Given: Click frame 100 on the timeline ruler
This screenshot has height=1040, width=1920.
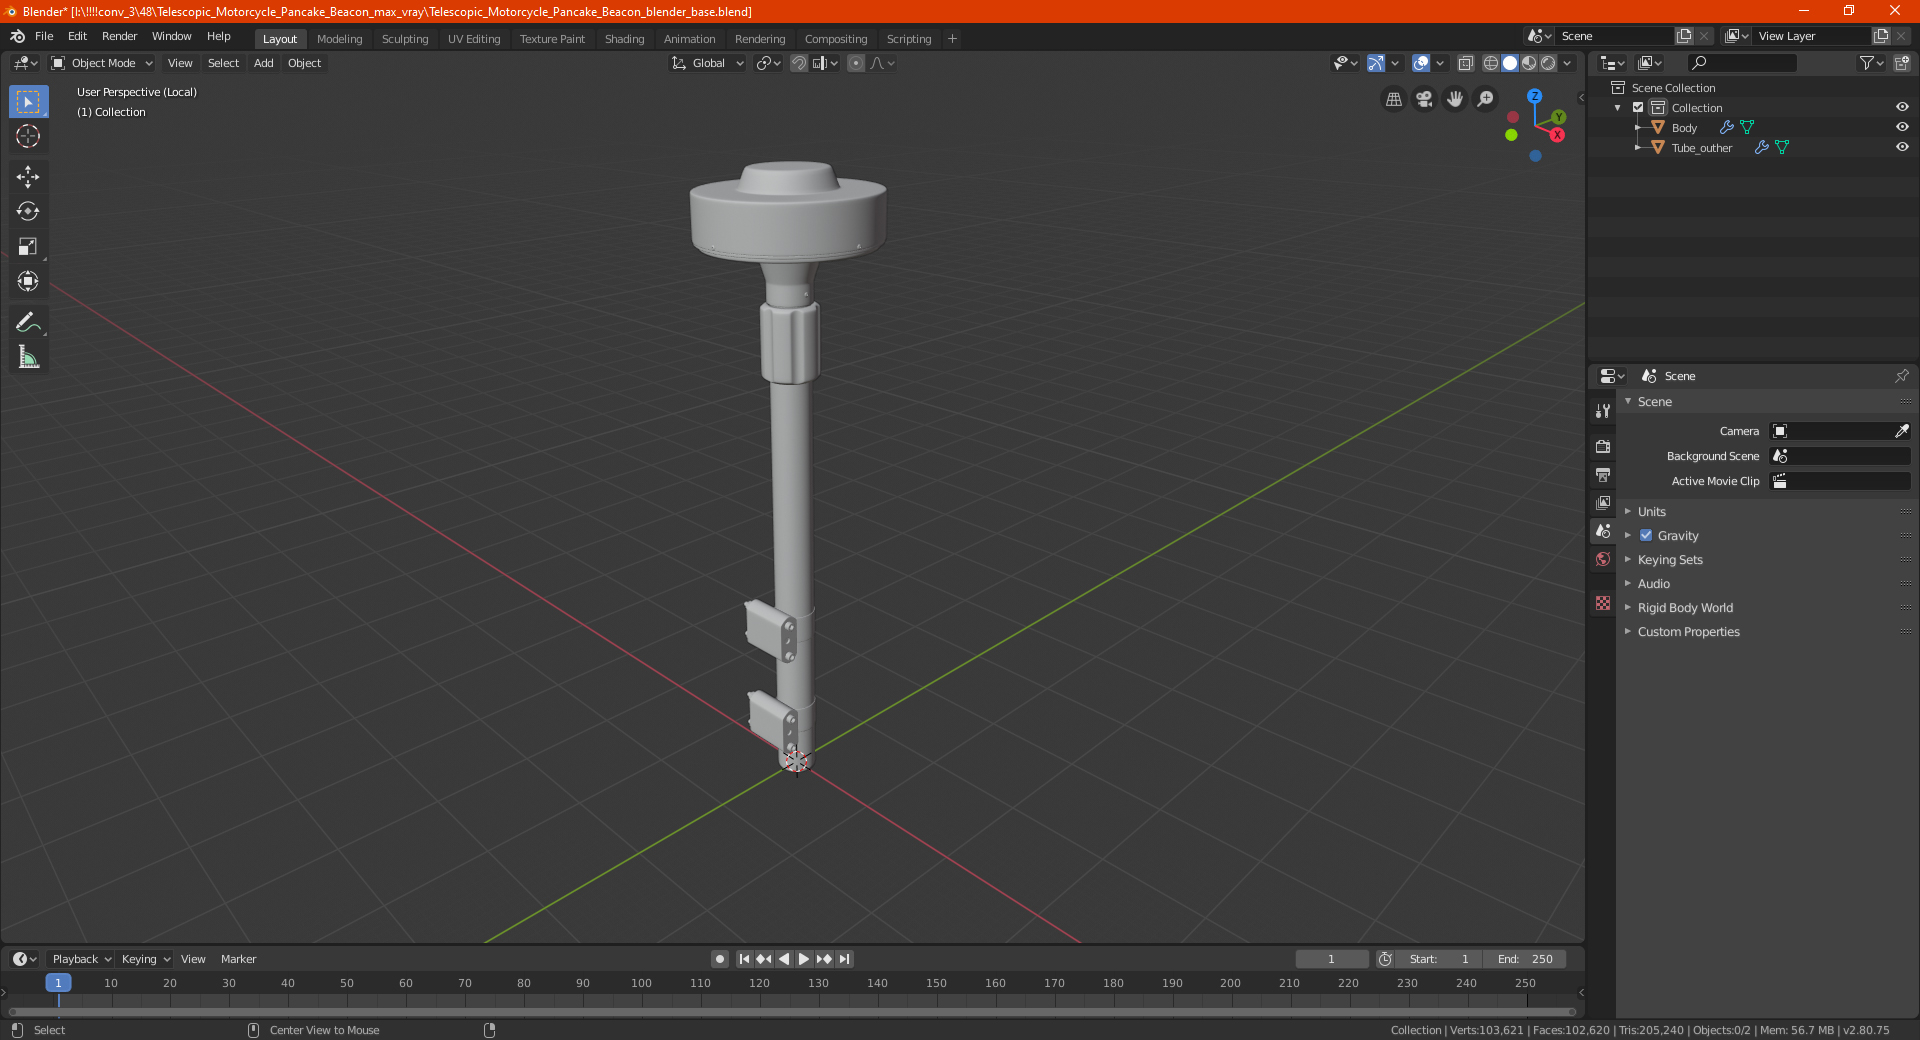Looking at the screenshot, I should [x=641, y=983].
